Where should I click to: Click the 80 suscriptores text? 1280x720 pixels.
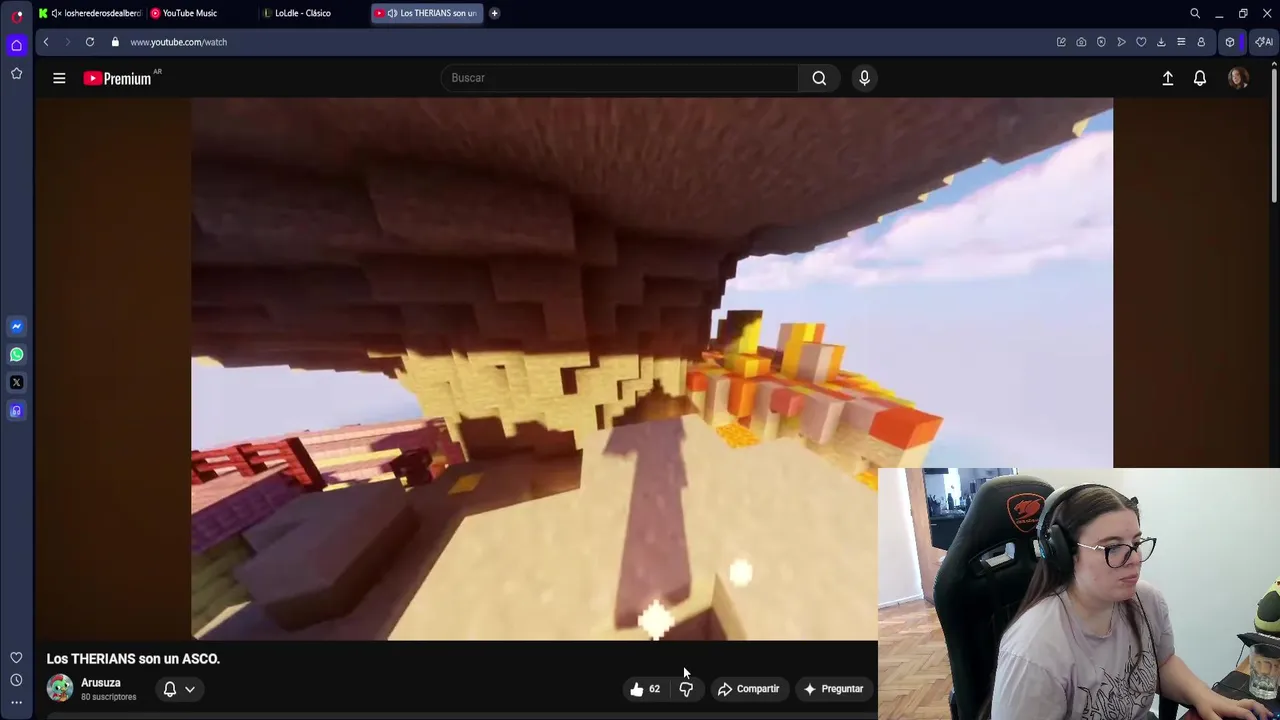pos(108,697)
